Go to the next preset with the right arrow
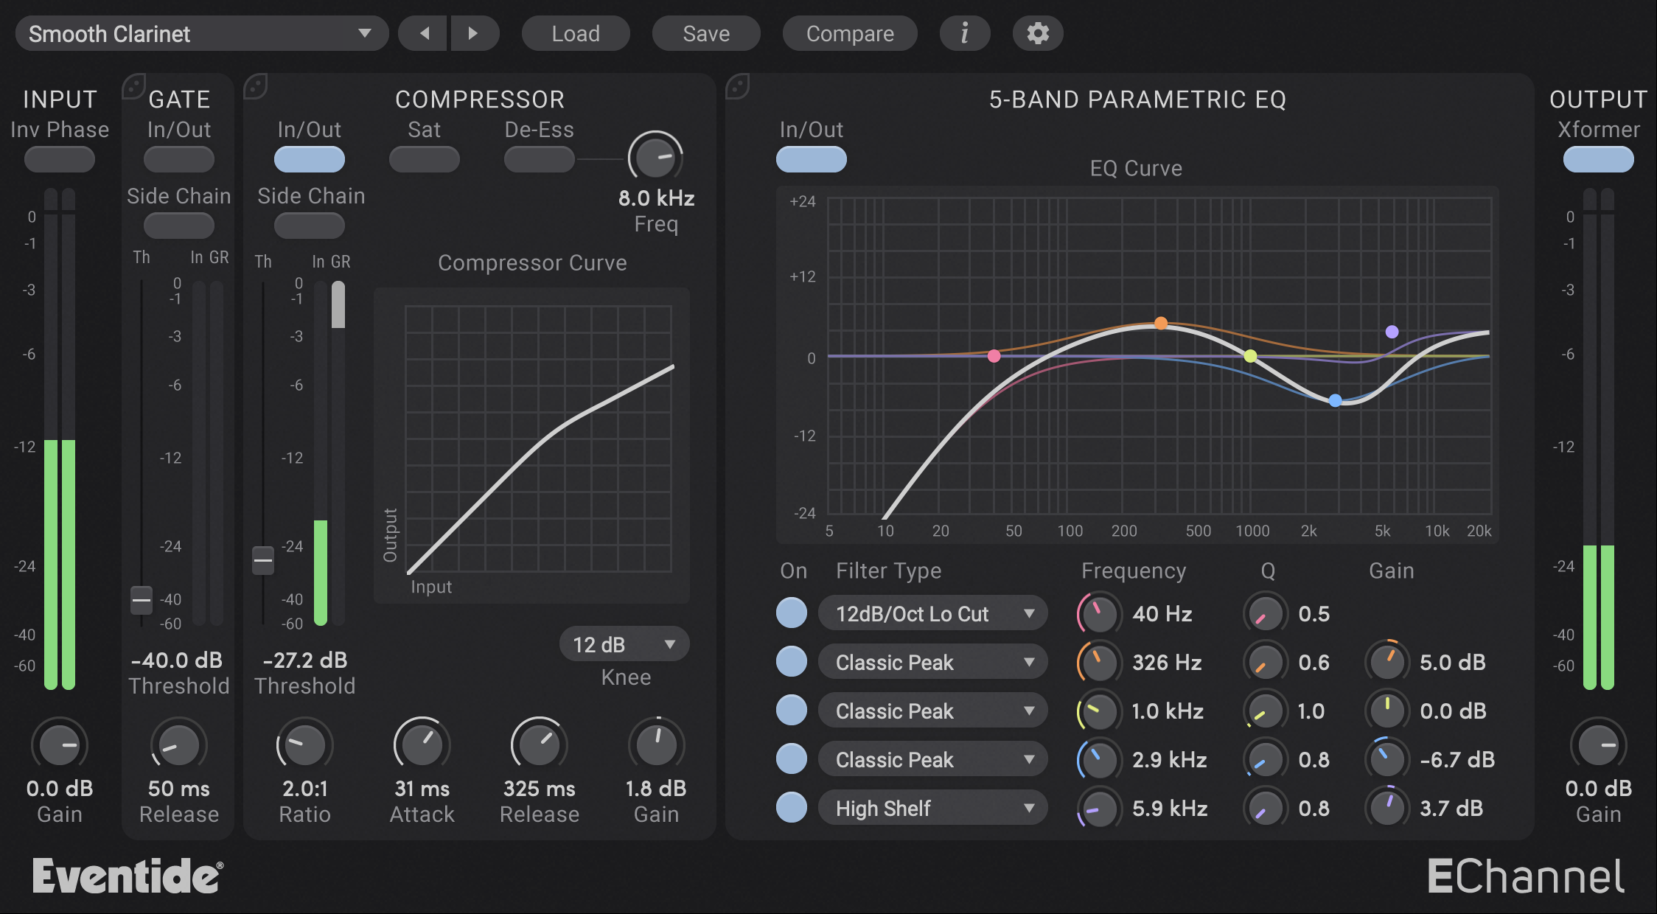Viewport: 1657px width, 914px height. tap(476, 33)
